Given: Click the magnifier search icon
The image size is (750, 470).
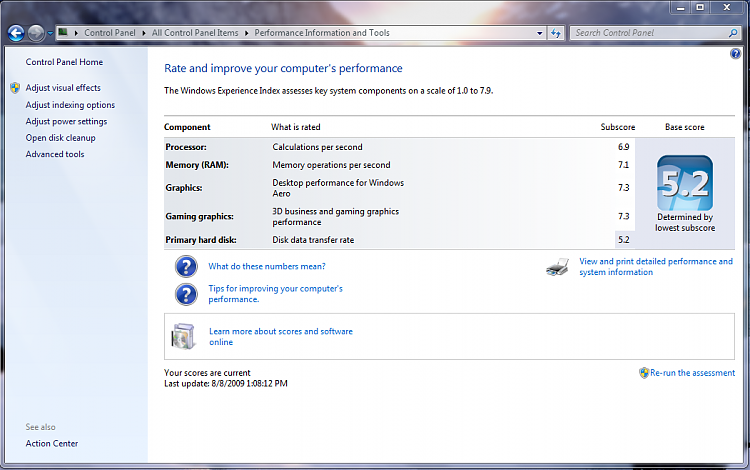Looking at the screenshot, I should point(733,33).
